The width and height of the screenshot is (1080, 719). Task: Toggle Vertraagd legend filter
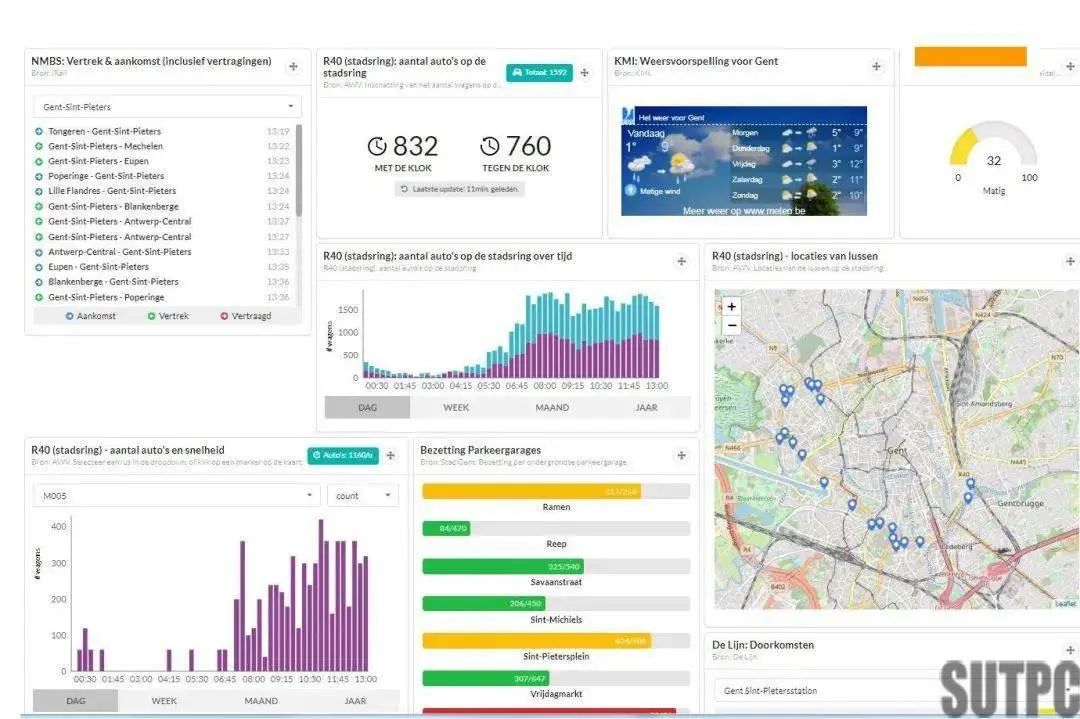[x=246, y=316]
